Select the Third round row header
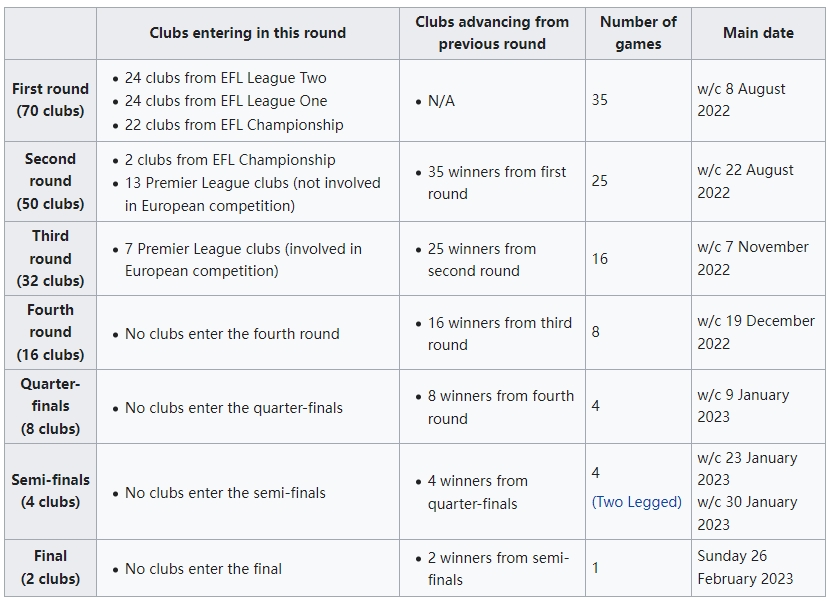The height and width of the screenshot is (601, 828). point(51,258)
